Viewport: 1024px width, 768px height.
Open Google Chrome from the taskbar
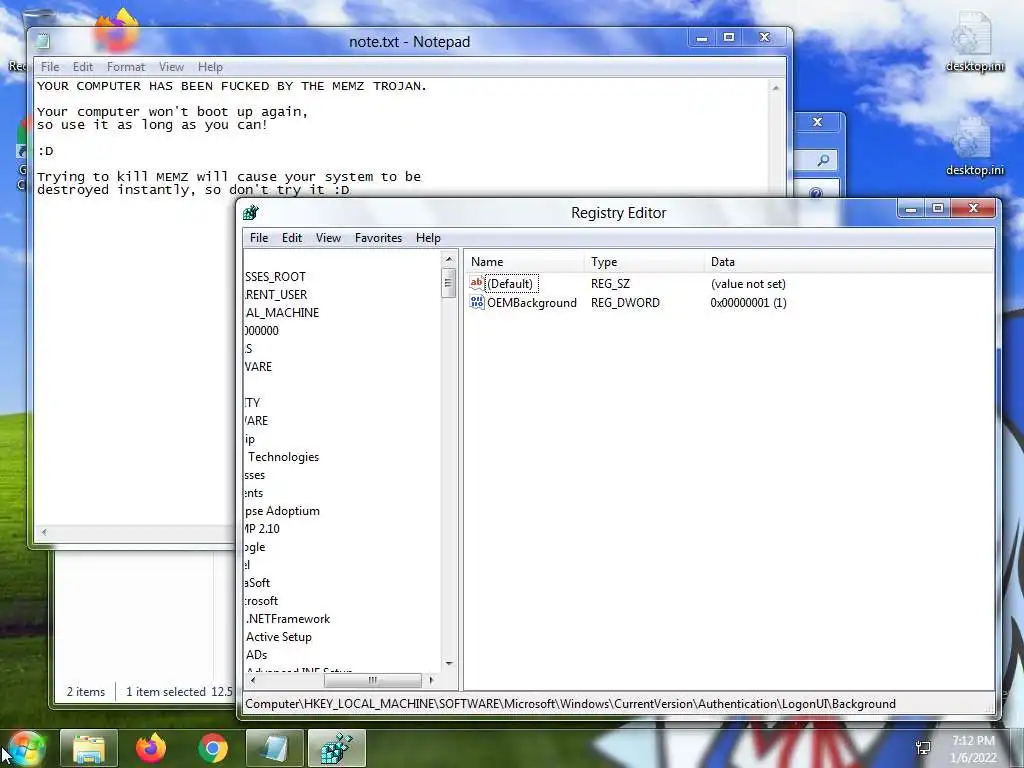pyautogui.click(x=213, y=748)
